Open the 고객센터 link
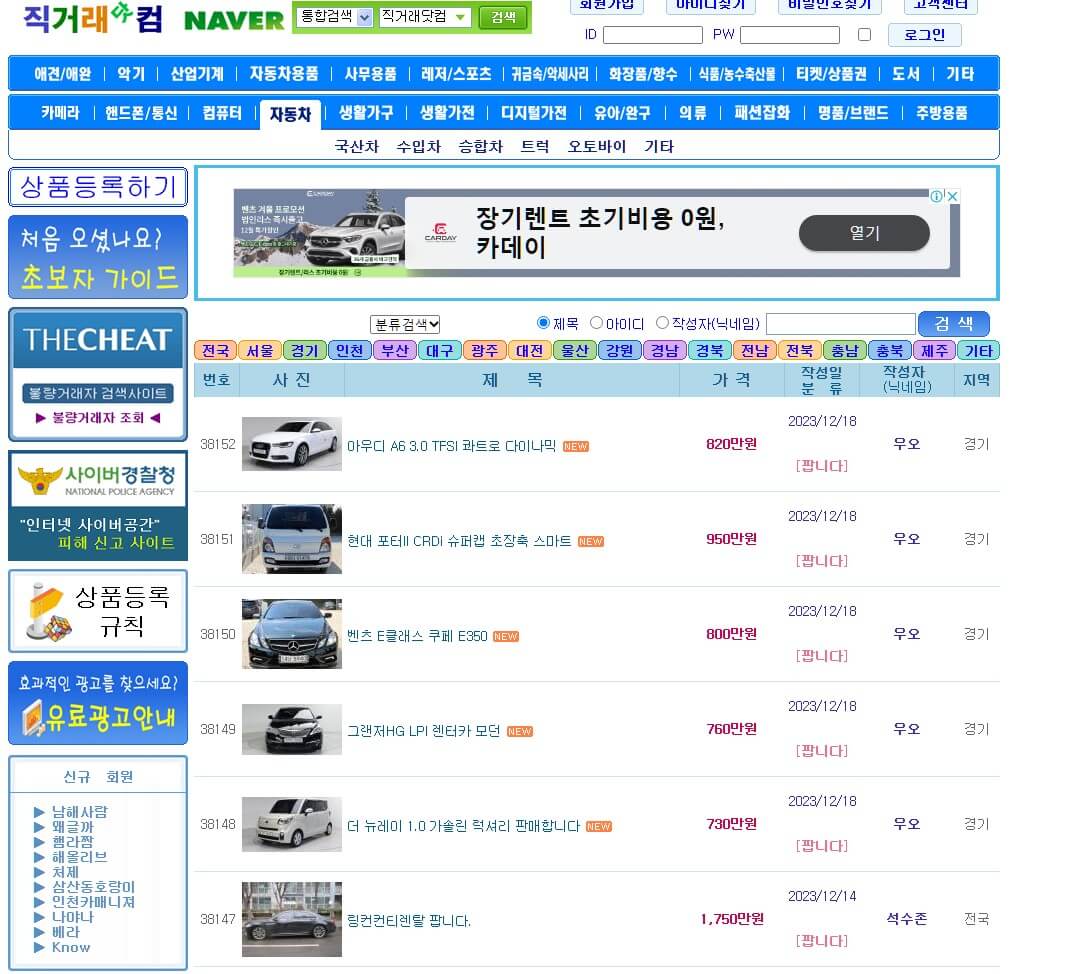 [x=941, y=4]
